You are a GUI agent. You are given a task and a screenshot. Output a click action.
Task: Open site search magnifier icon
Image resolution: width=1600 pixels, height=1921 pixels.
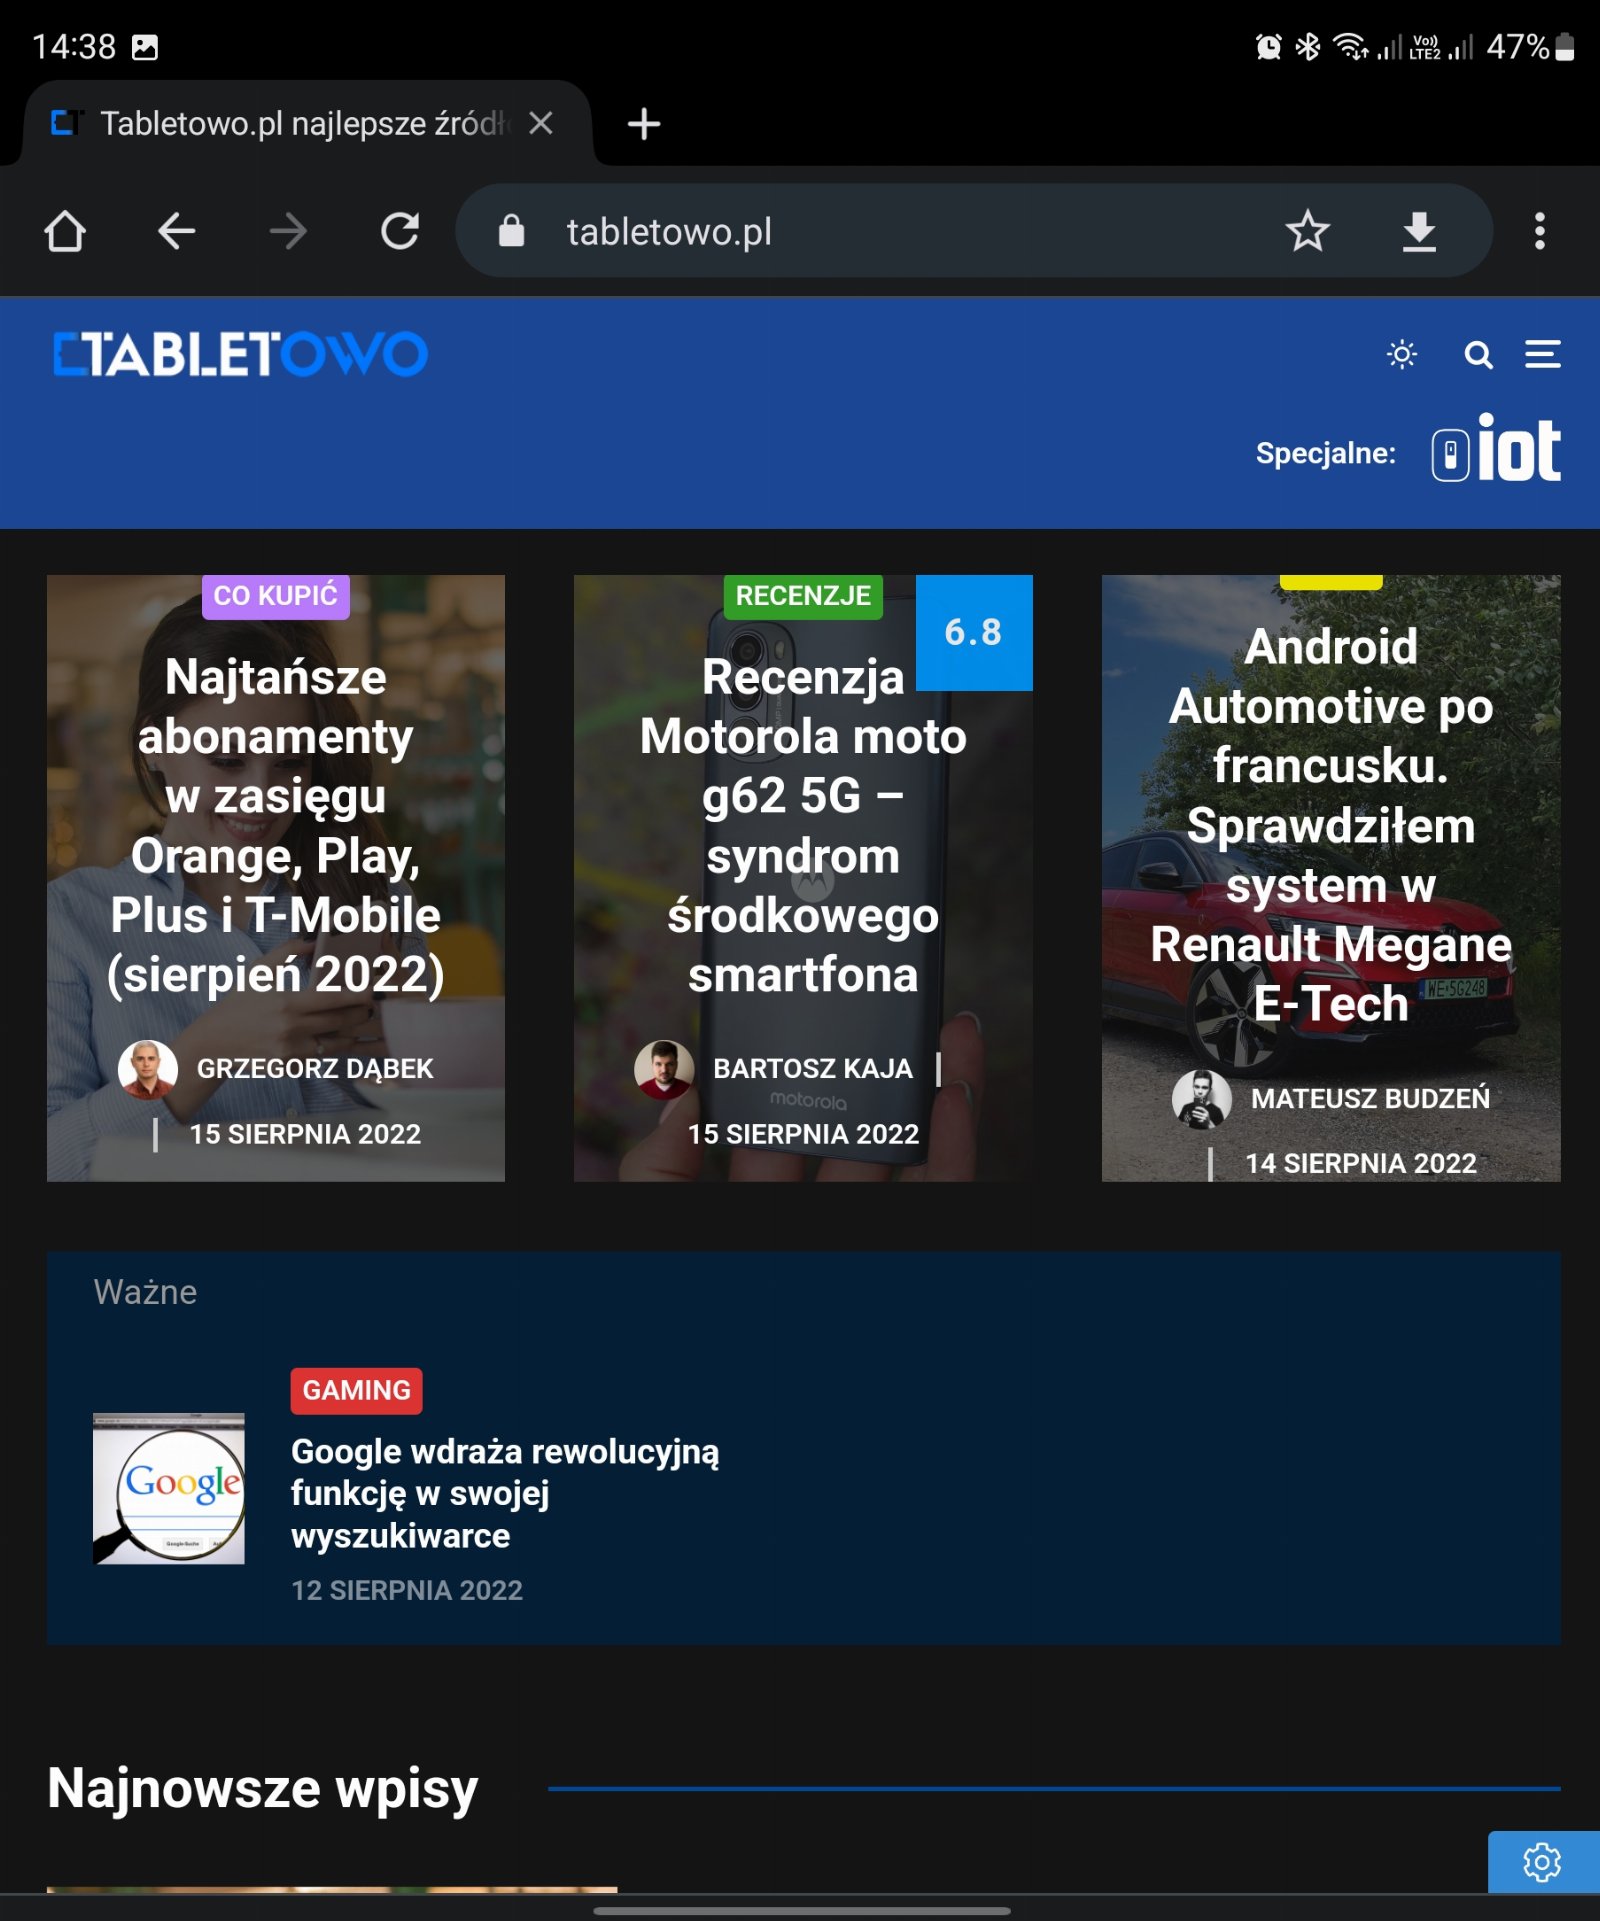(x=1478, y=355)
